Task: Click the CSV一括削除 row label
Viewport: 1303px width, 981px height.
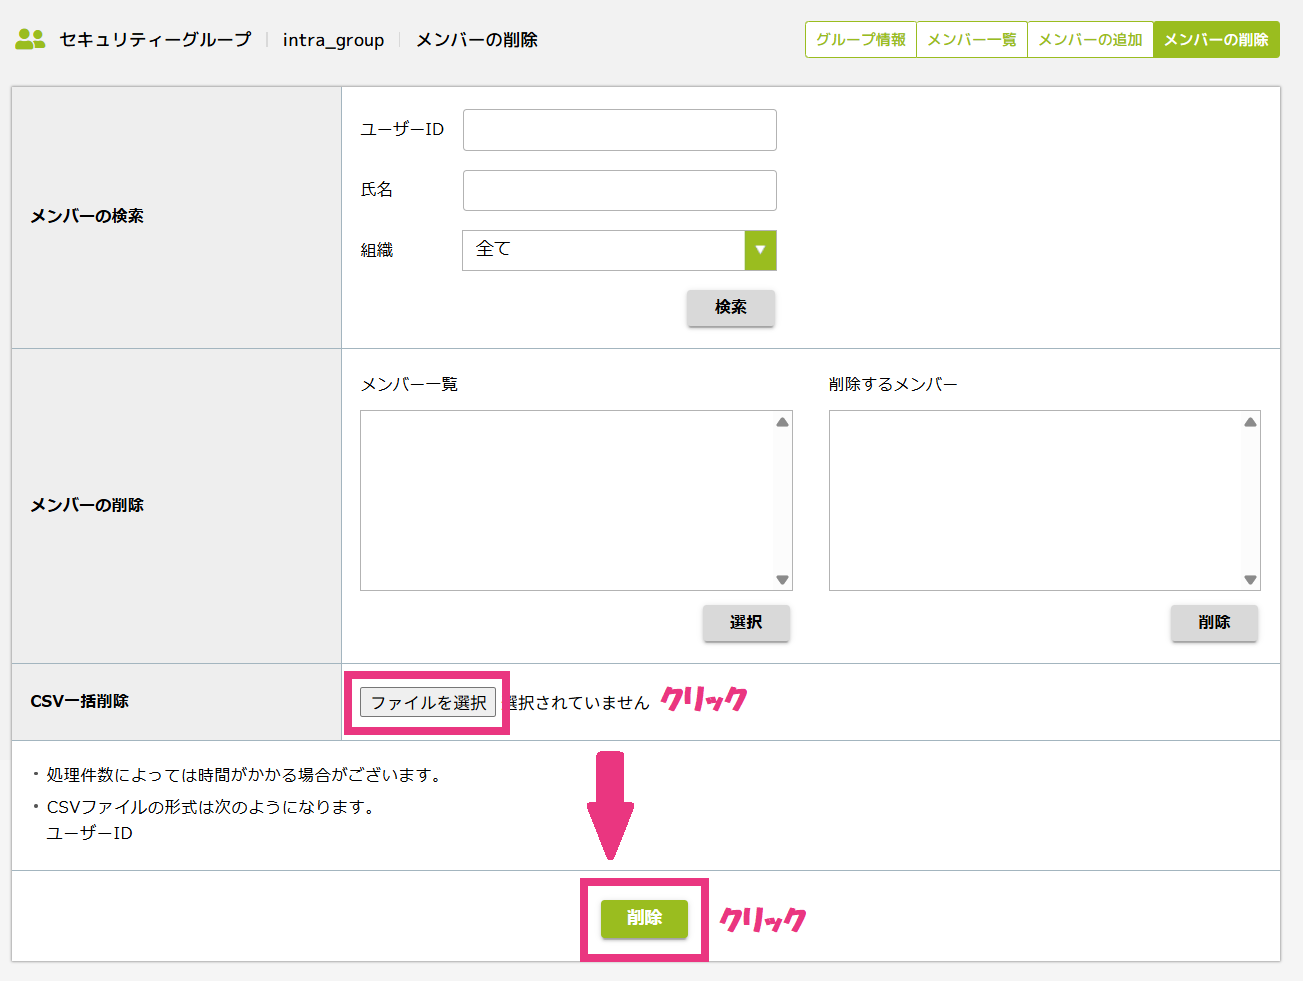Action: pos(80,701)
